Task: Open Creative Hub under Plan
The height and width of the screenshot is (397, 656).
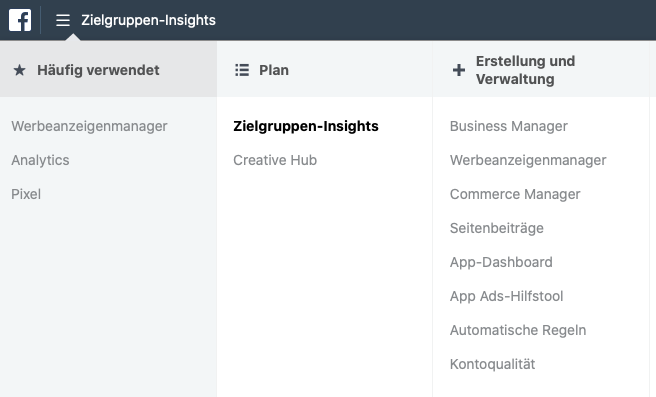Action: pyautogui.click(x=275, y=160)
